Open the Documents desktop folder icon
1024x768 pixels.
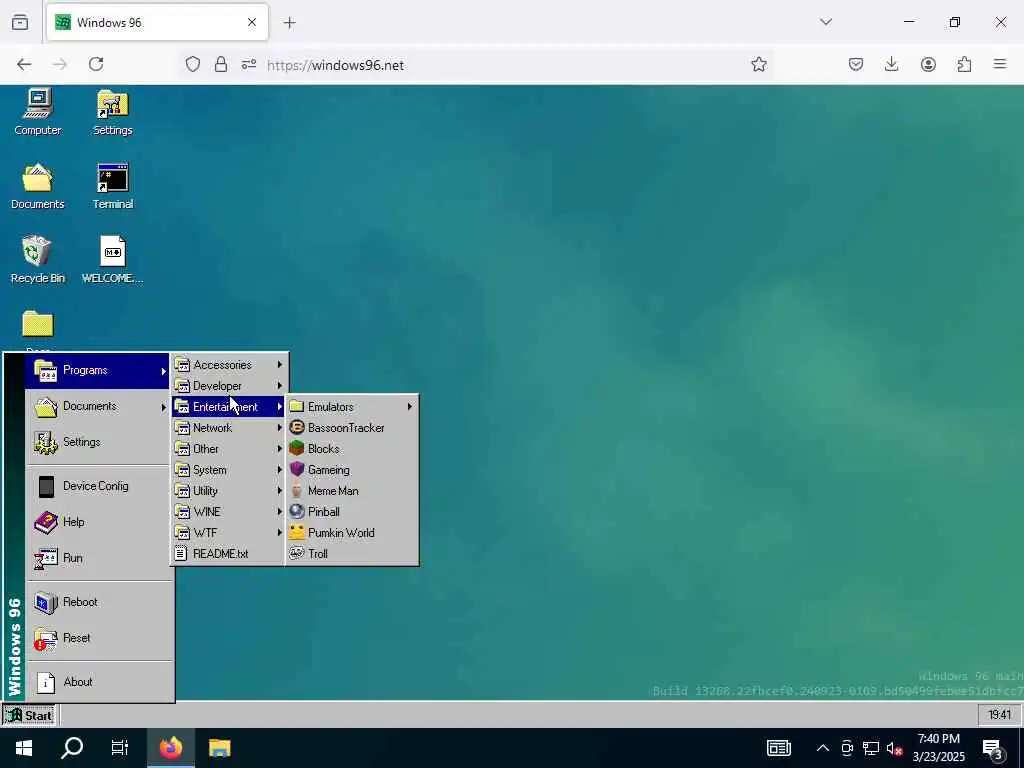(x=37, y=186)
